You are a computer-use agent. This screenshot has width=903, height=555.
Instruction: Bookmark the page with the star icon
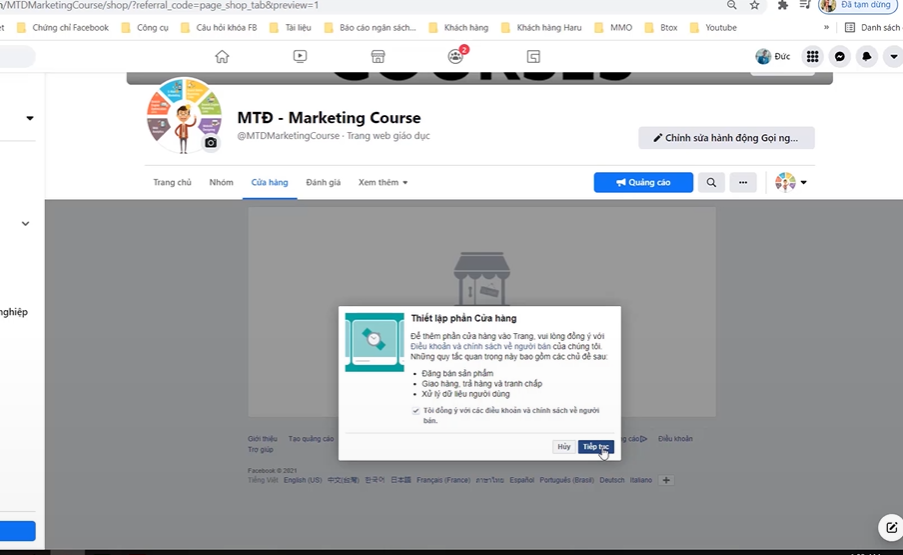pos(754,5)
